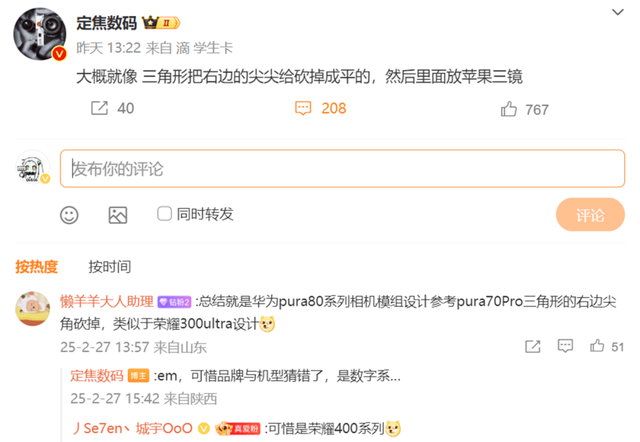Like 懒羊羊大人助理's comment with 51 likes
The width and height of the screenshot is (640, 442).
(x=597, y=346)
